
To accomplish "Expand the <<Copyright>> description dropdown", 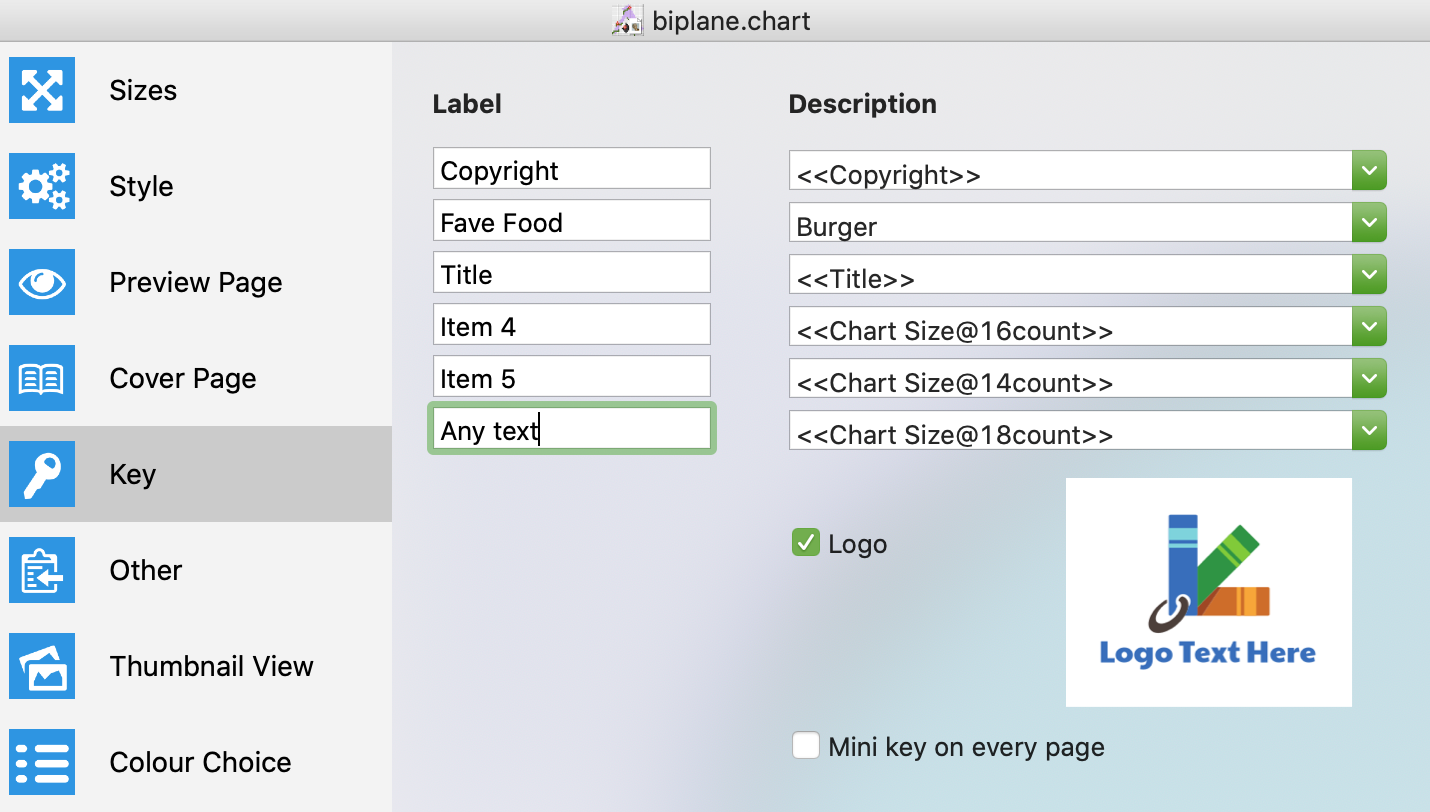I will (1369, 171).
